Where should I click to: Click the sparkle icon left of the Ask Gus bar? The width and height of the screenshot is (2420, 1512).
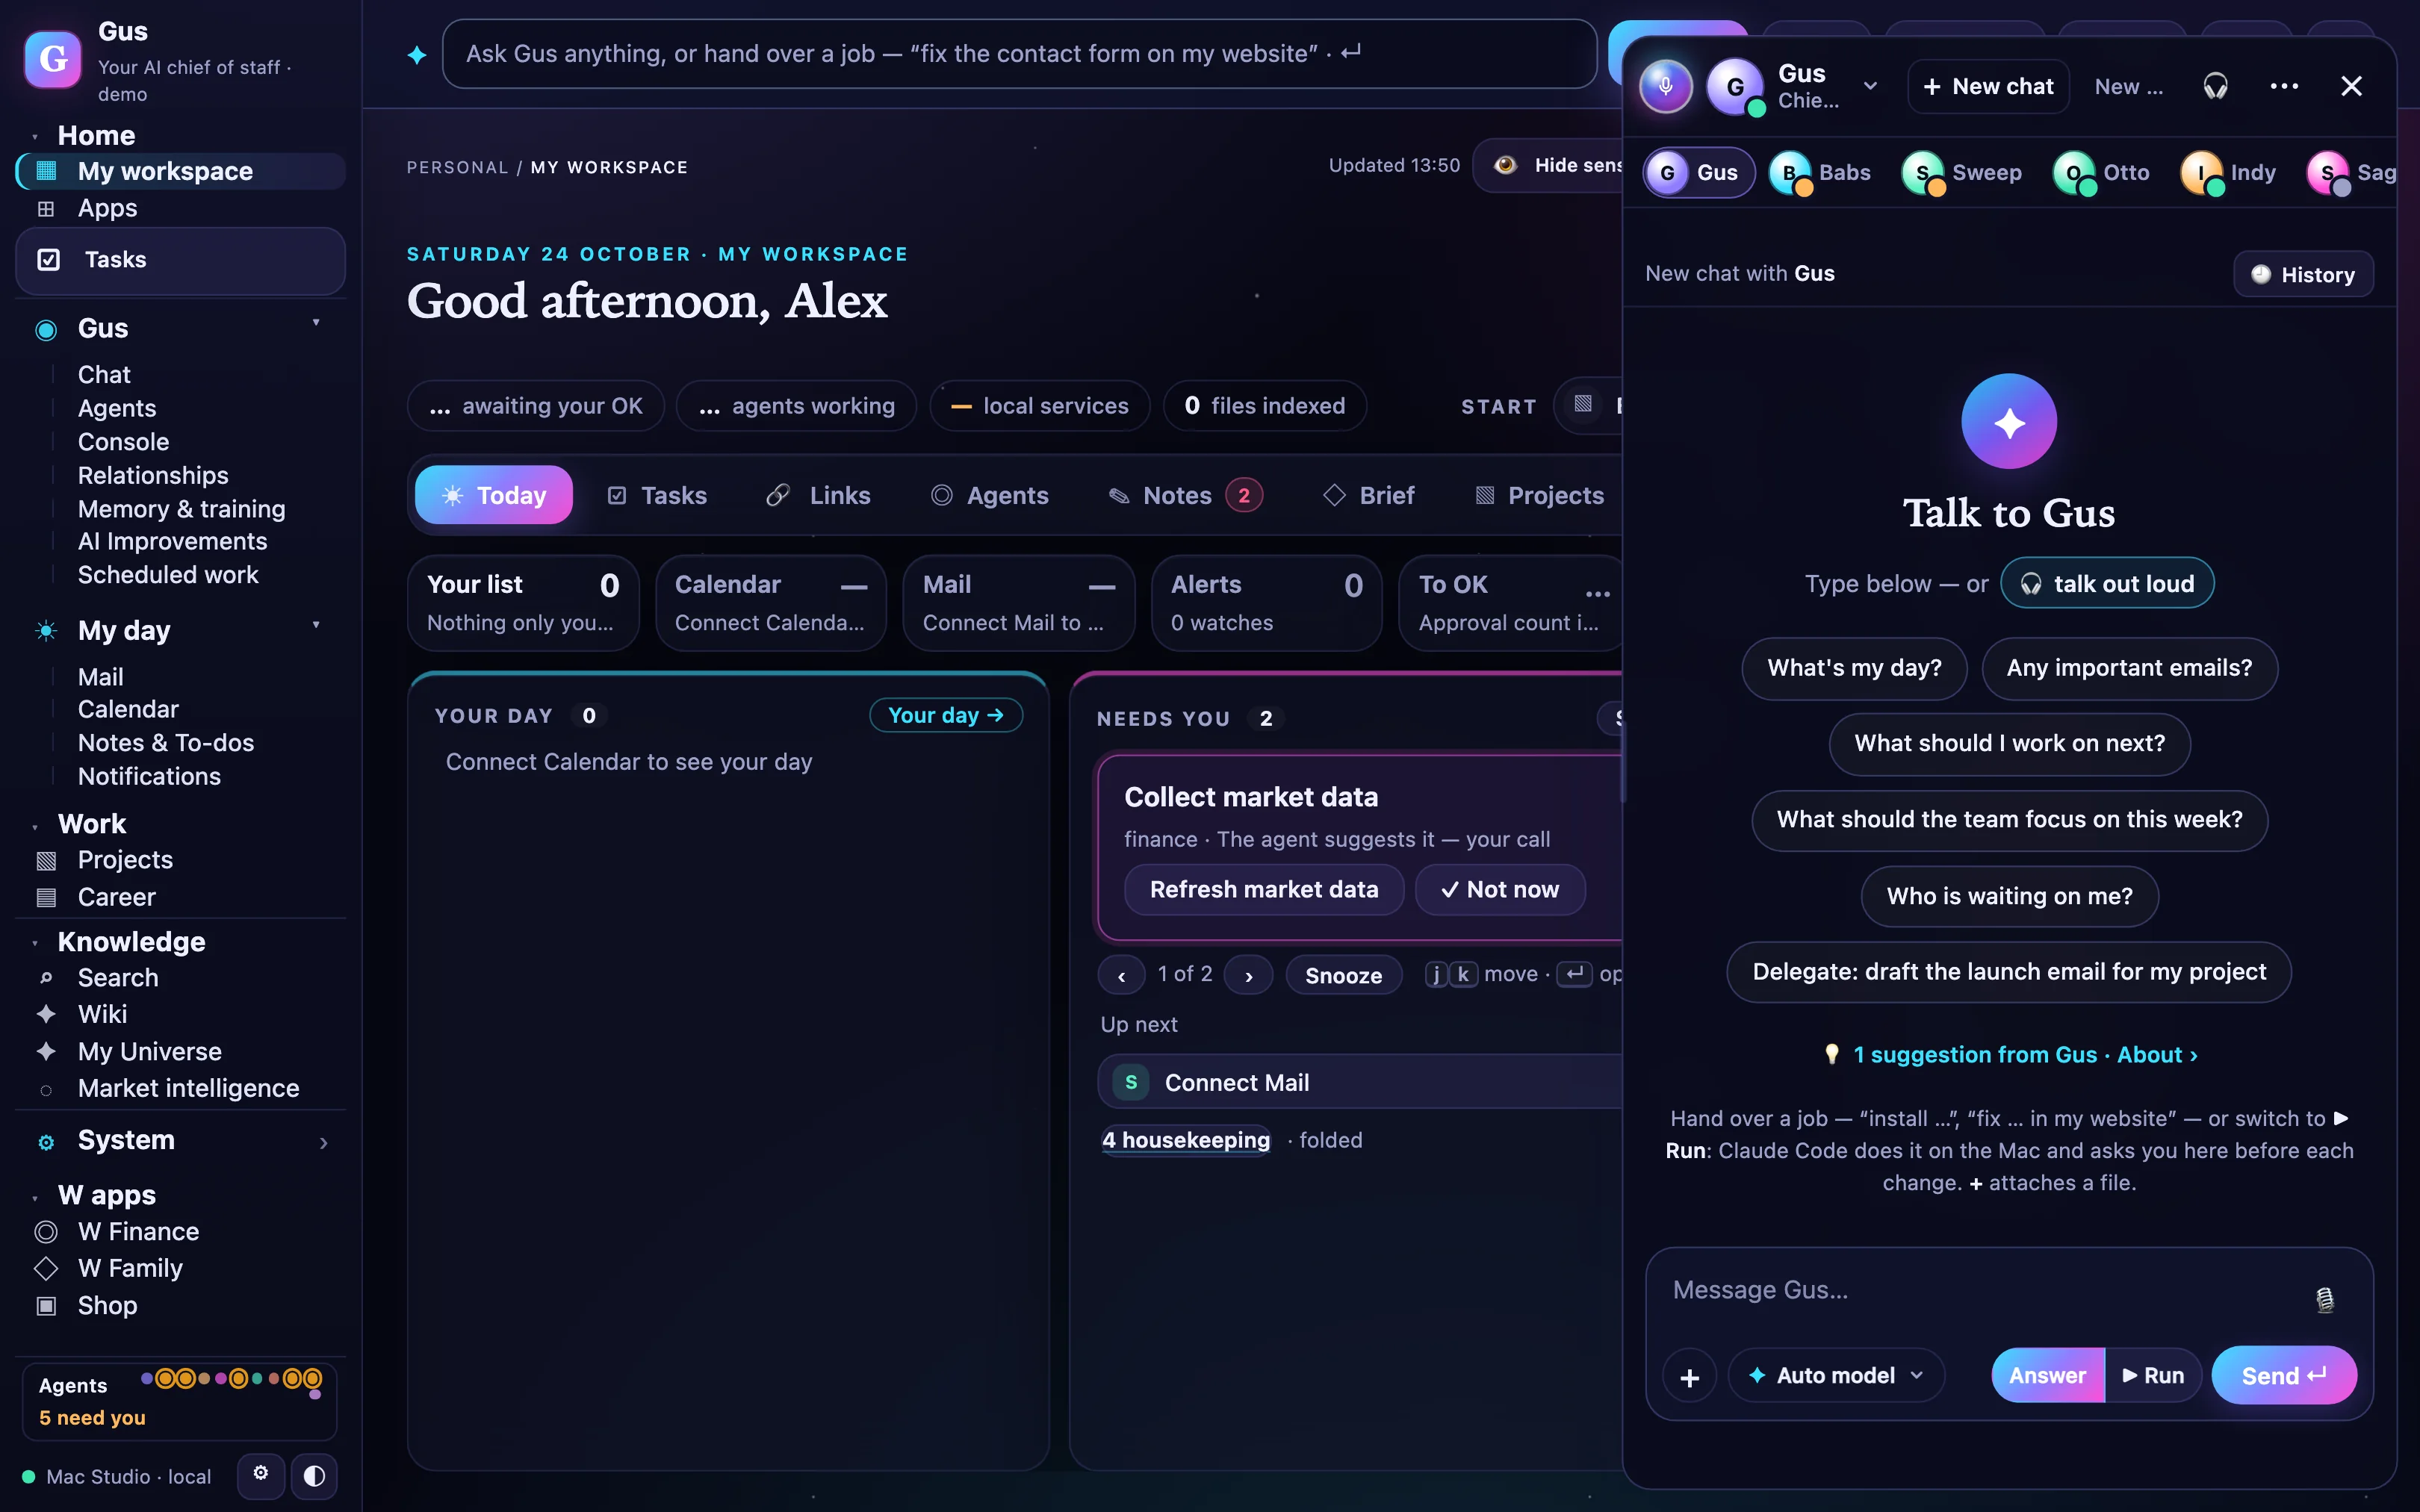click(x=417, y=55)
